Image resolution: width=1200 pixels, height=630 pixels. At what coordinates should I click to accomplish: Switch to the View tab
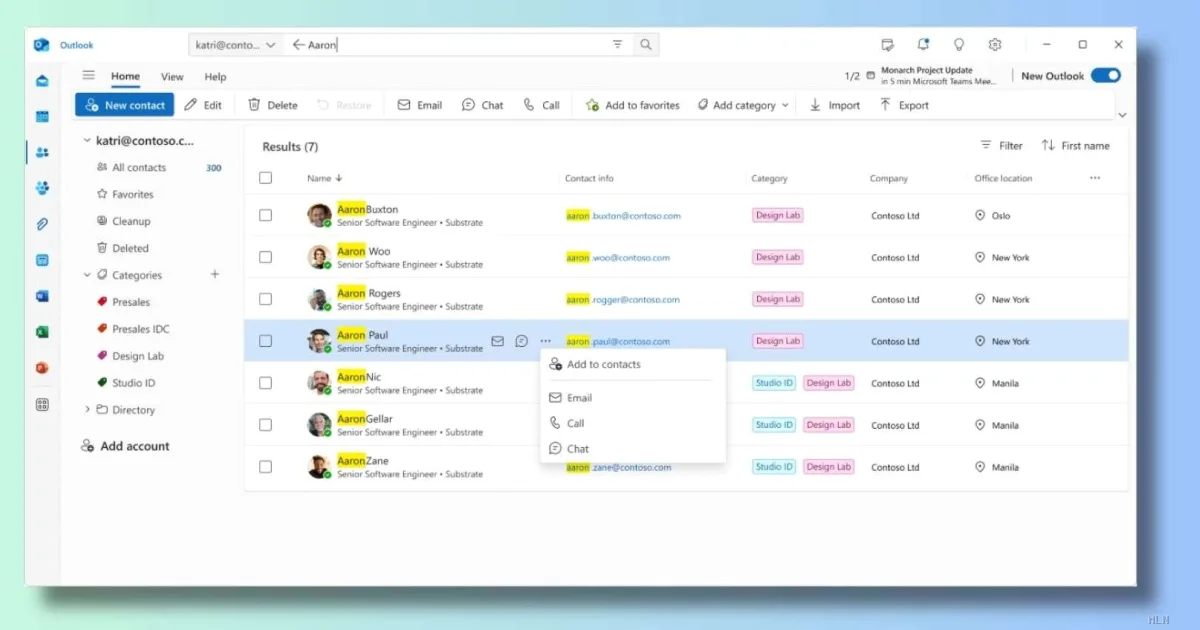(x=172, y=77)
